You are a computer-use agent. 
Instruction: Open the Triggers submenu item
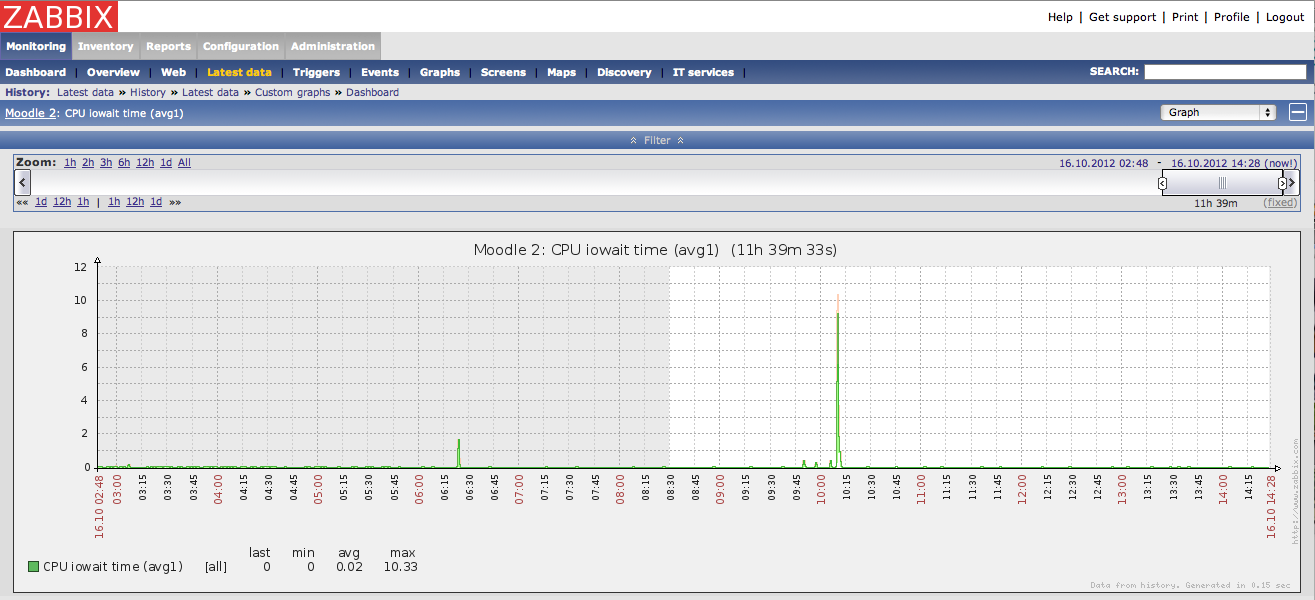coord(316,72)
